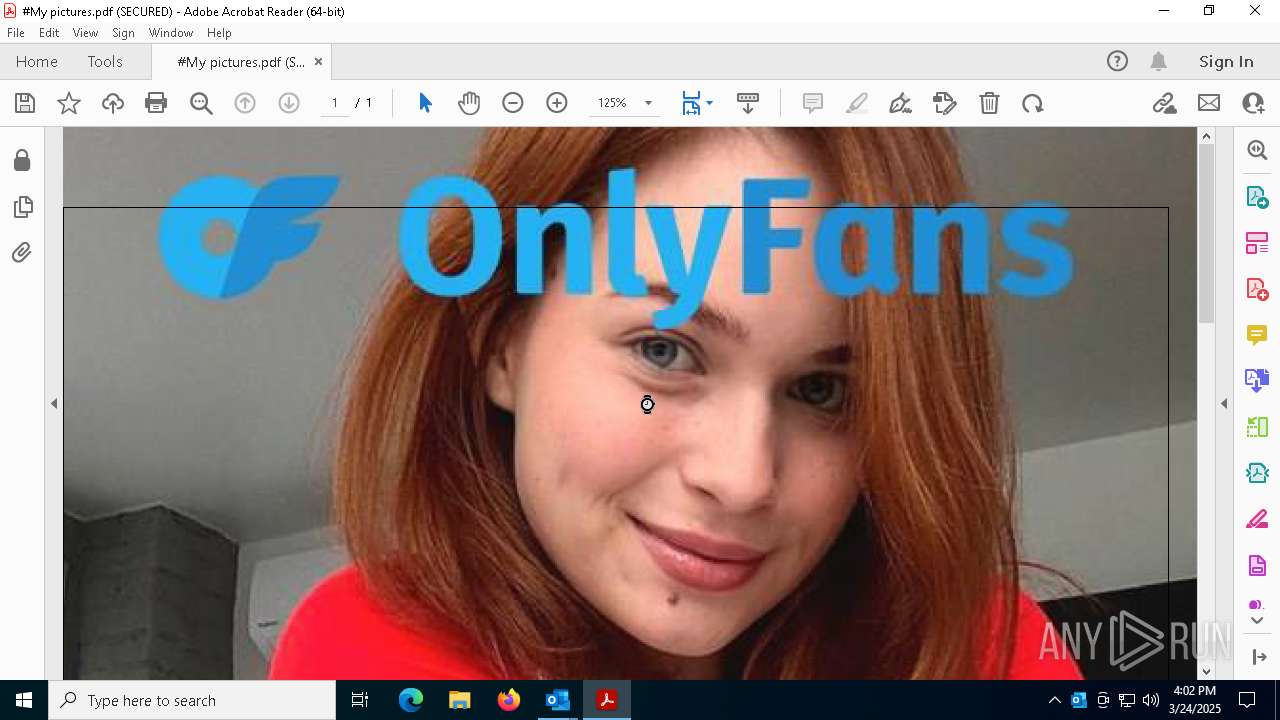Open the Sign menu
The height and width of the screenshot is (720, 1280).
(x=123, y=33)
